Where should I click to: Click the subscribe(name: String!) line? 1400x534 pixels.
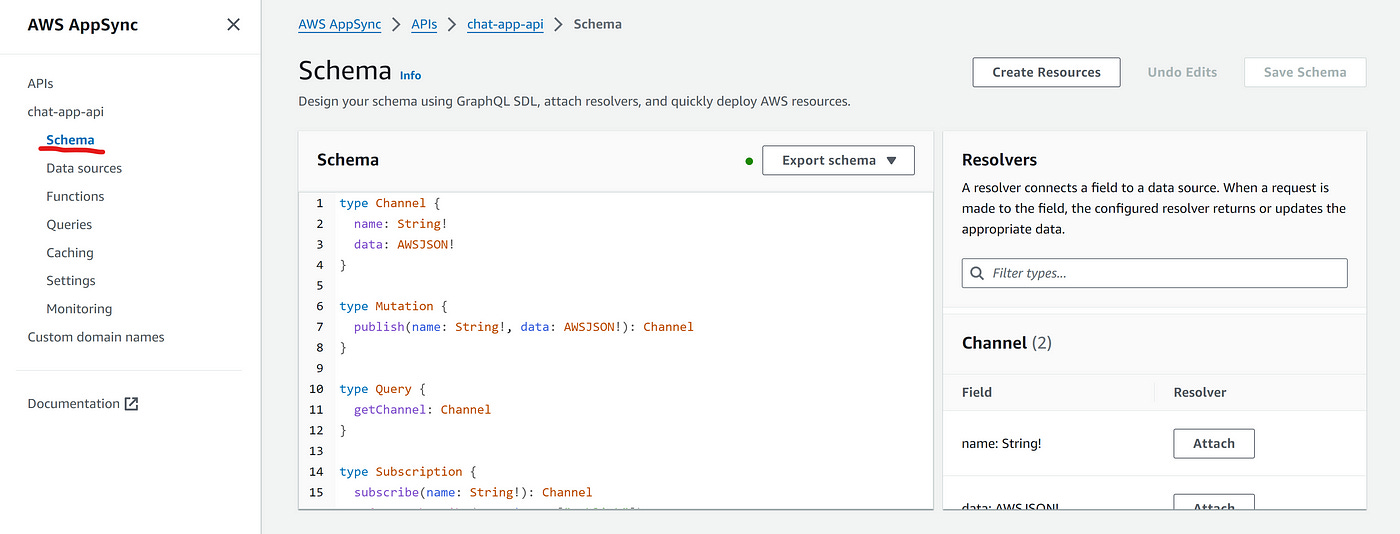[x=473, y=492]
